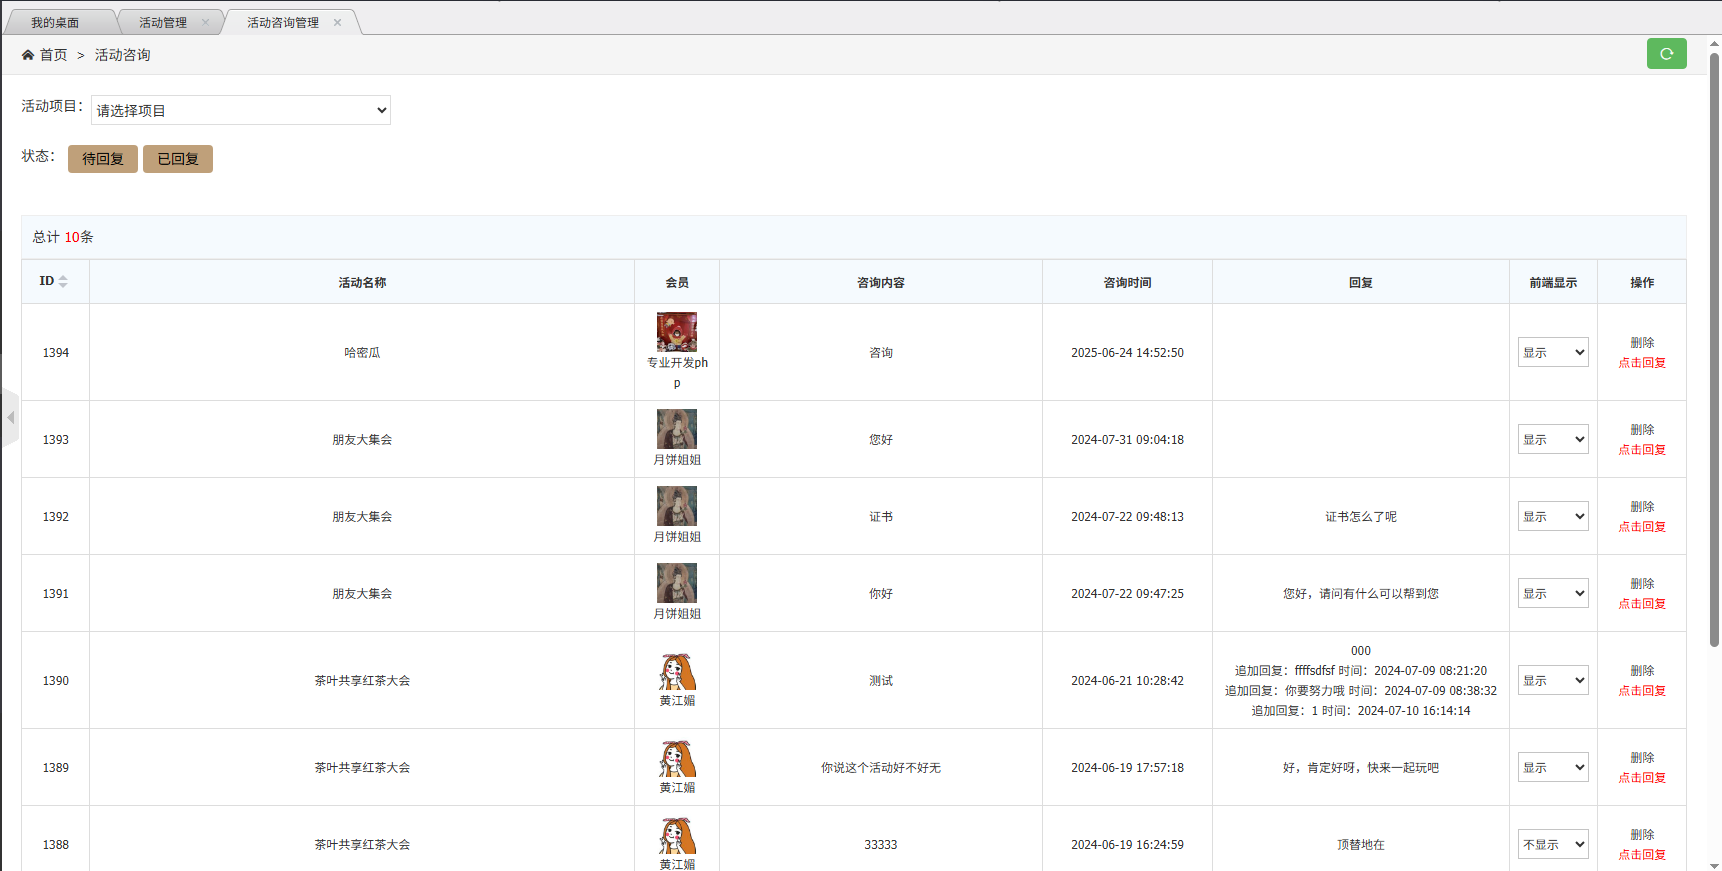The width and height of the screenshot is (1722, 871).
Task: Click 月饼姐姐 avatar in row 1393
Action: click(677, 429)
